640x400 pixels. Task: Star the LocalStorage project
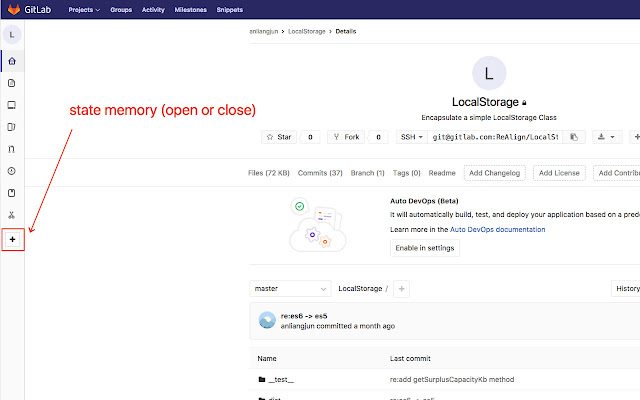[279, 137]
